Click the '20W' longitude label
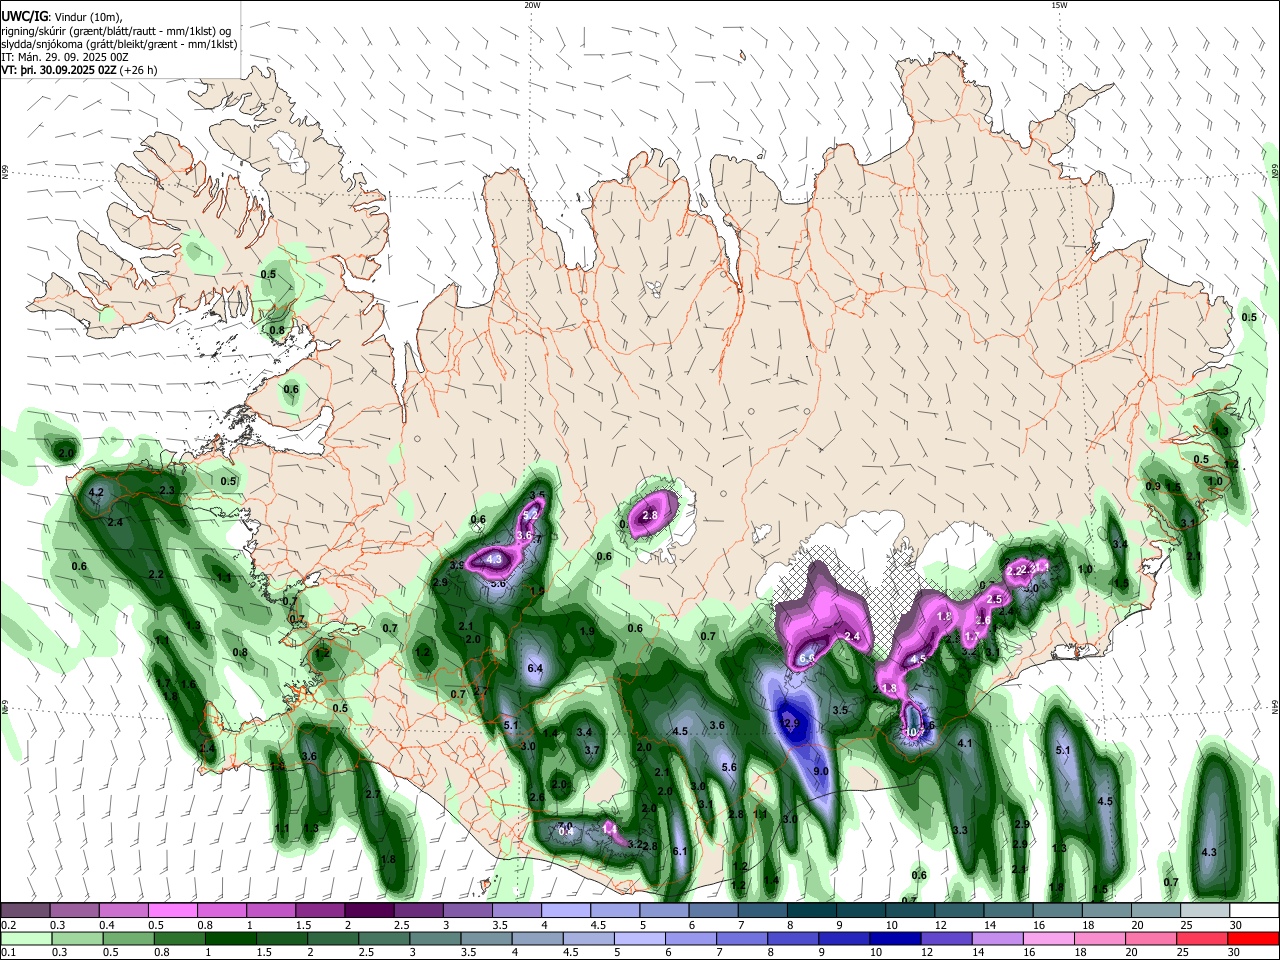Screen dimensions: 1280x960 click(532, 5)
